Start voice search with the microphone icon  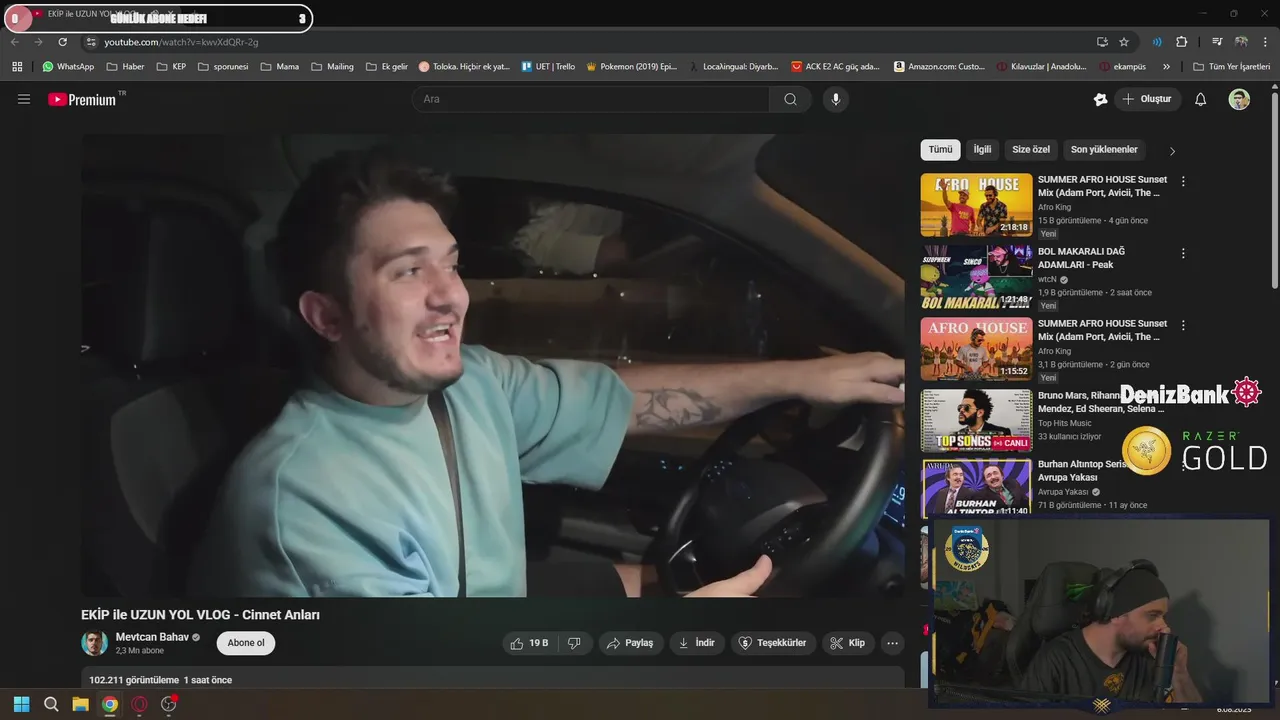[836, 99]
